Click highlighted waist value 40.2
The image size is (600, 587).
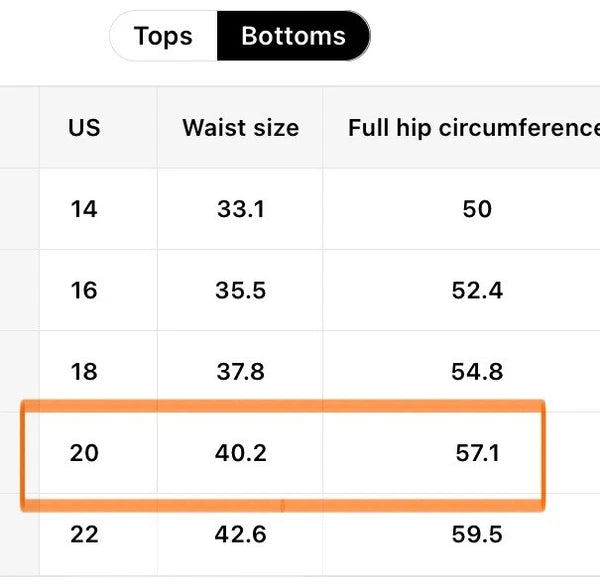tap(240, 453)
